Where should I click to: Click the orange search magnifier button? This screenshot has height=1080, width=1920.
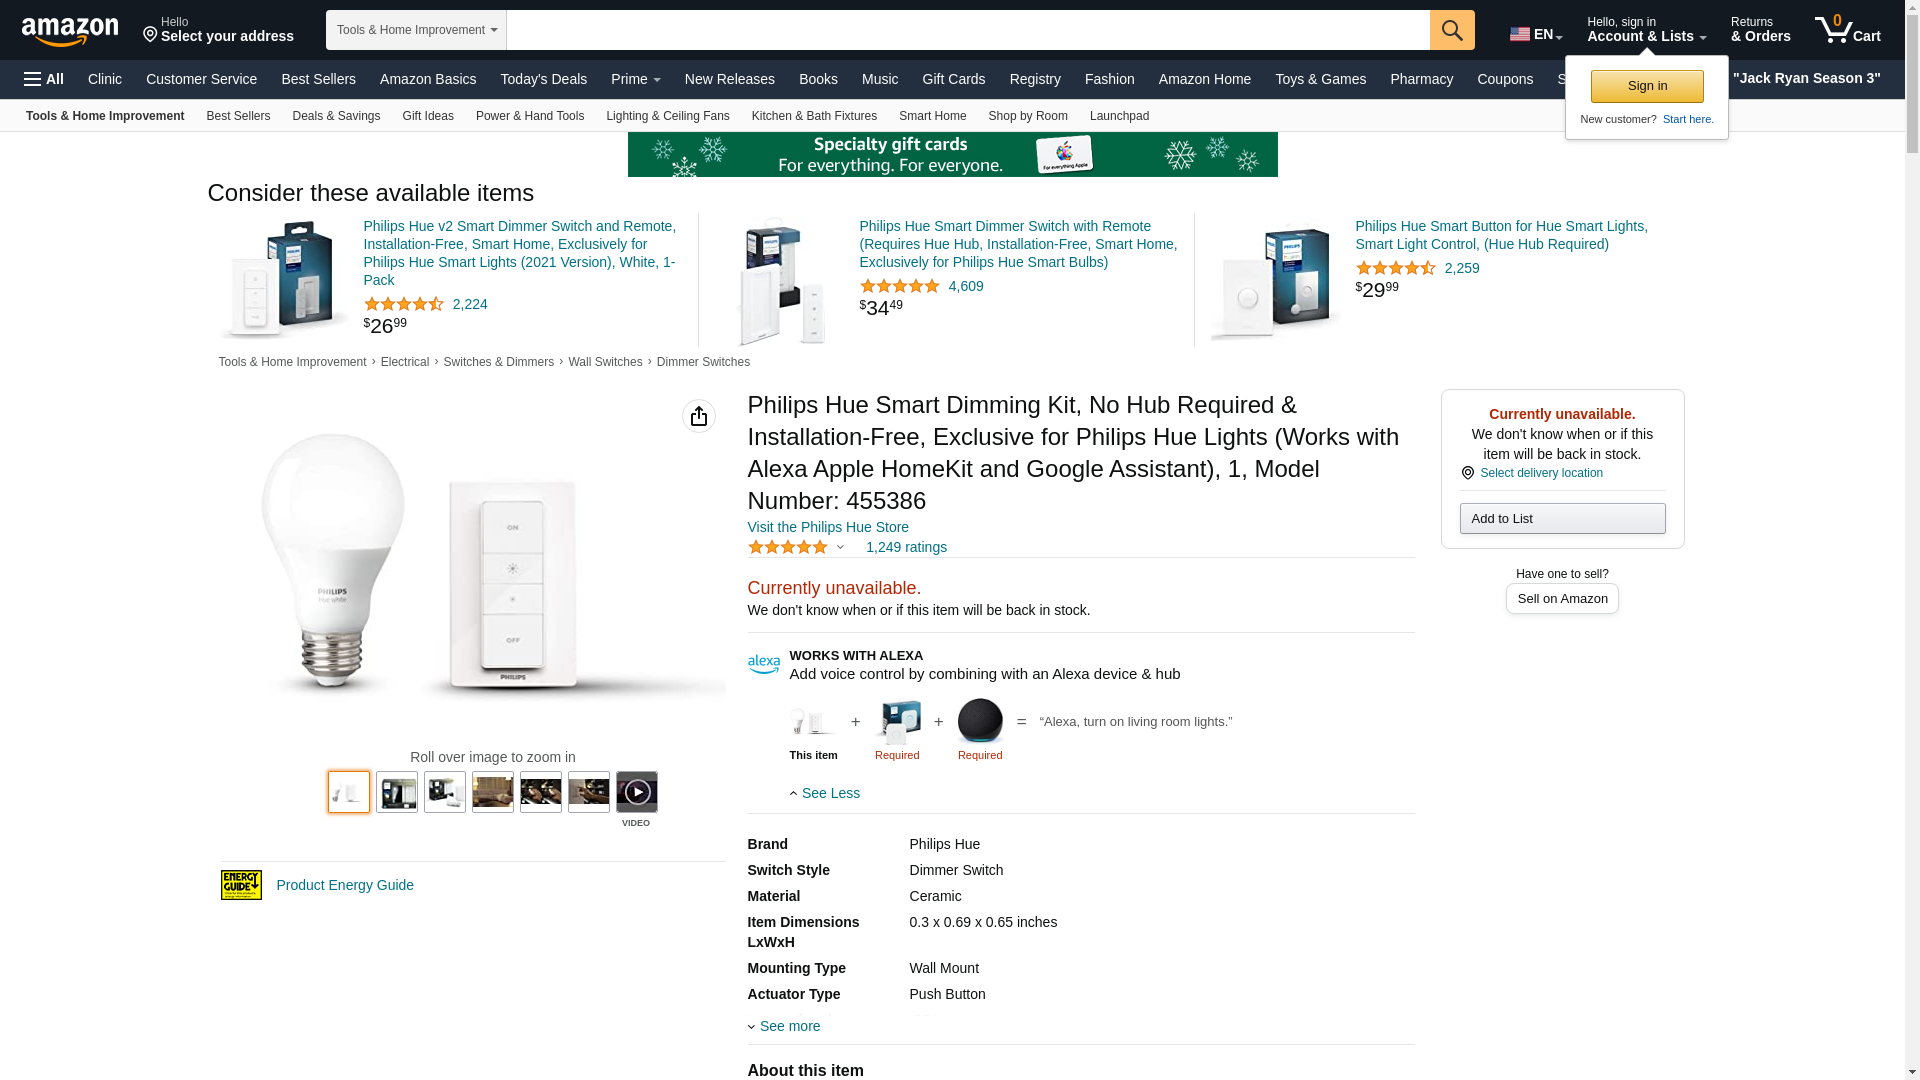coord(1452,30)
